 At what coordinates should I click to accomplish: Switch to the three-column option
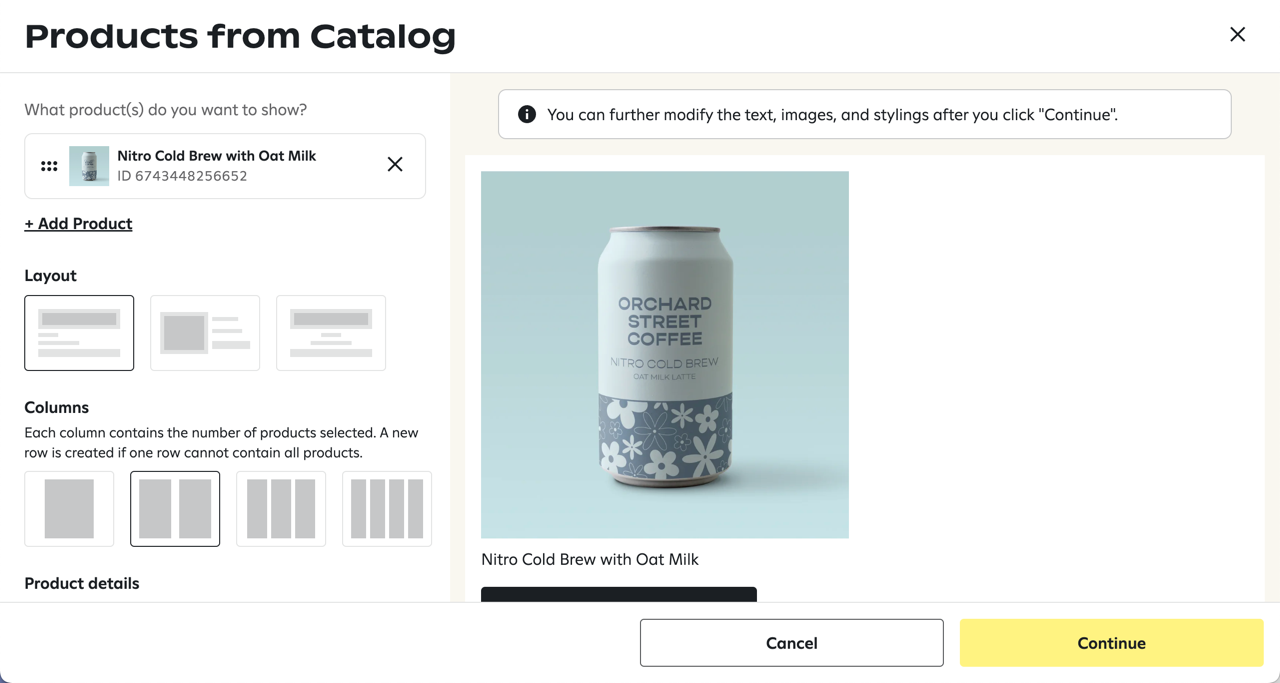[x=281, y=509]
